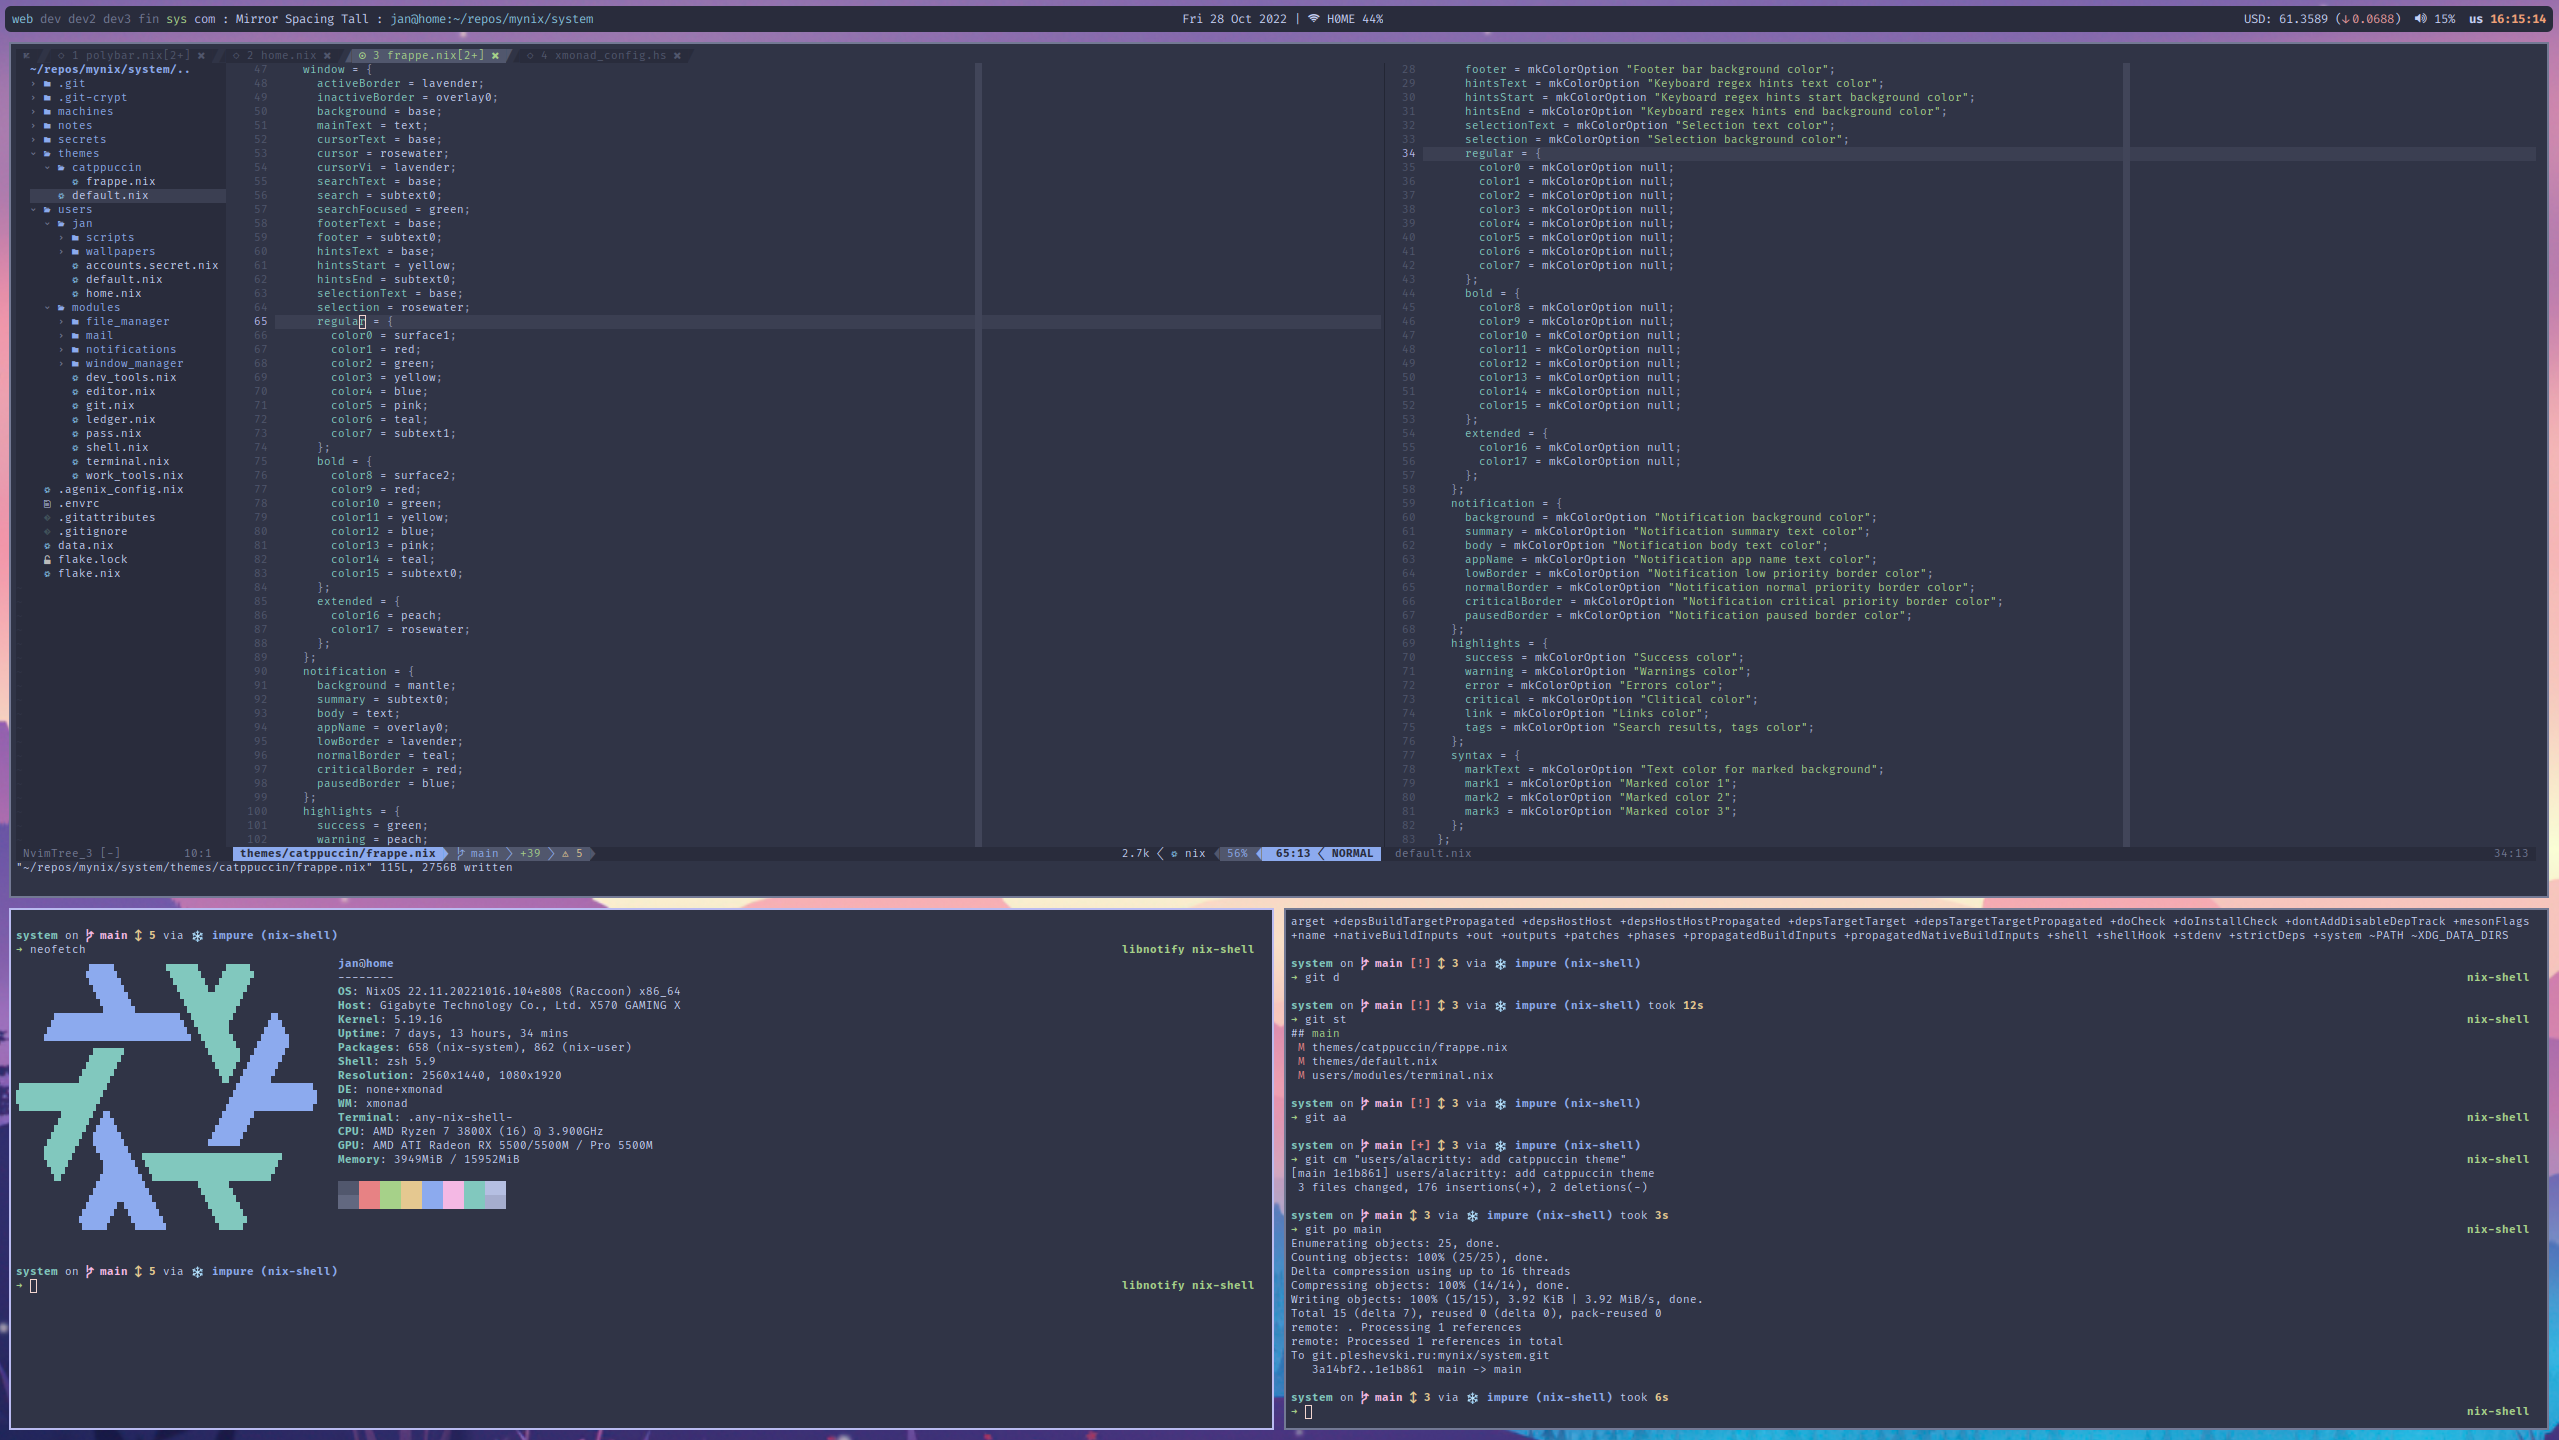
Task: Collapse the modules folder
Action: 48,308
